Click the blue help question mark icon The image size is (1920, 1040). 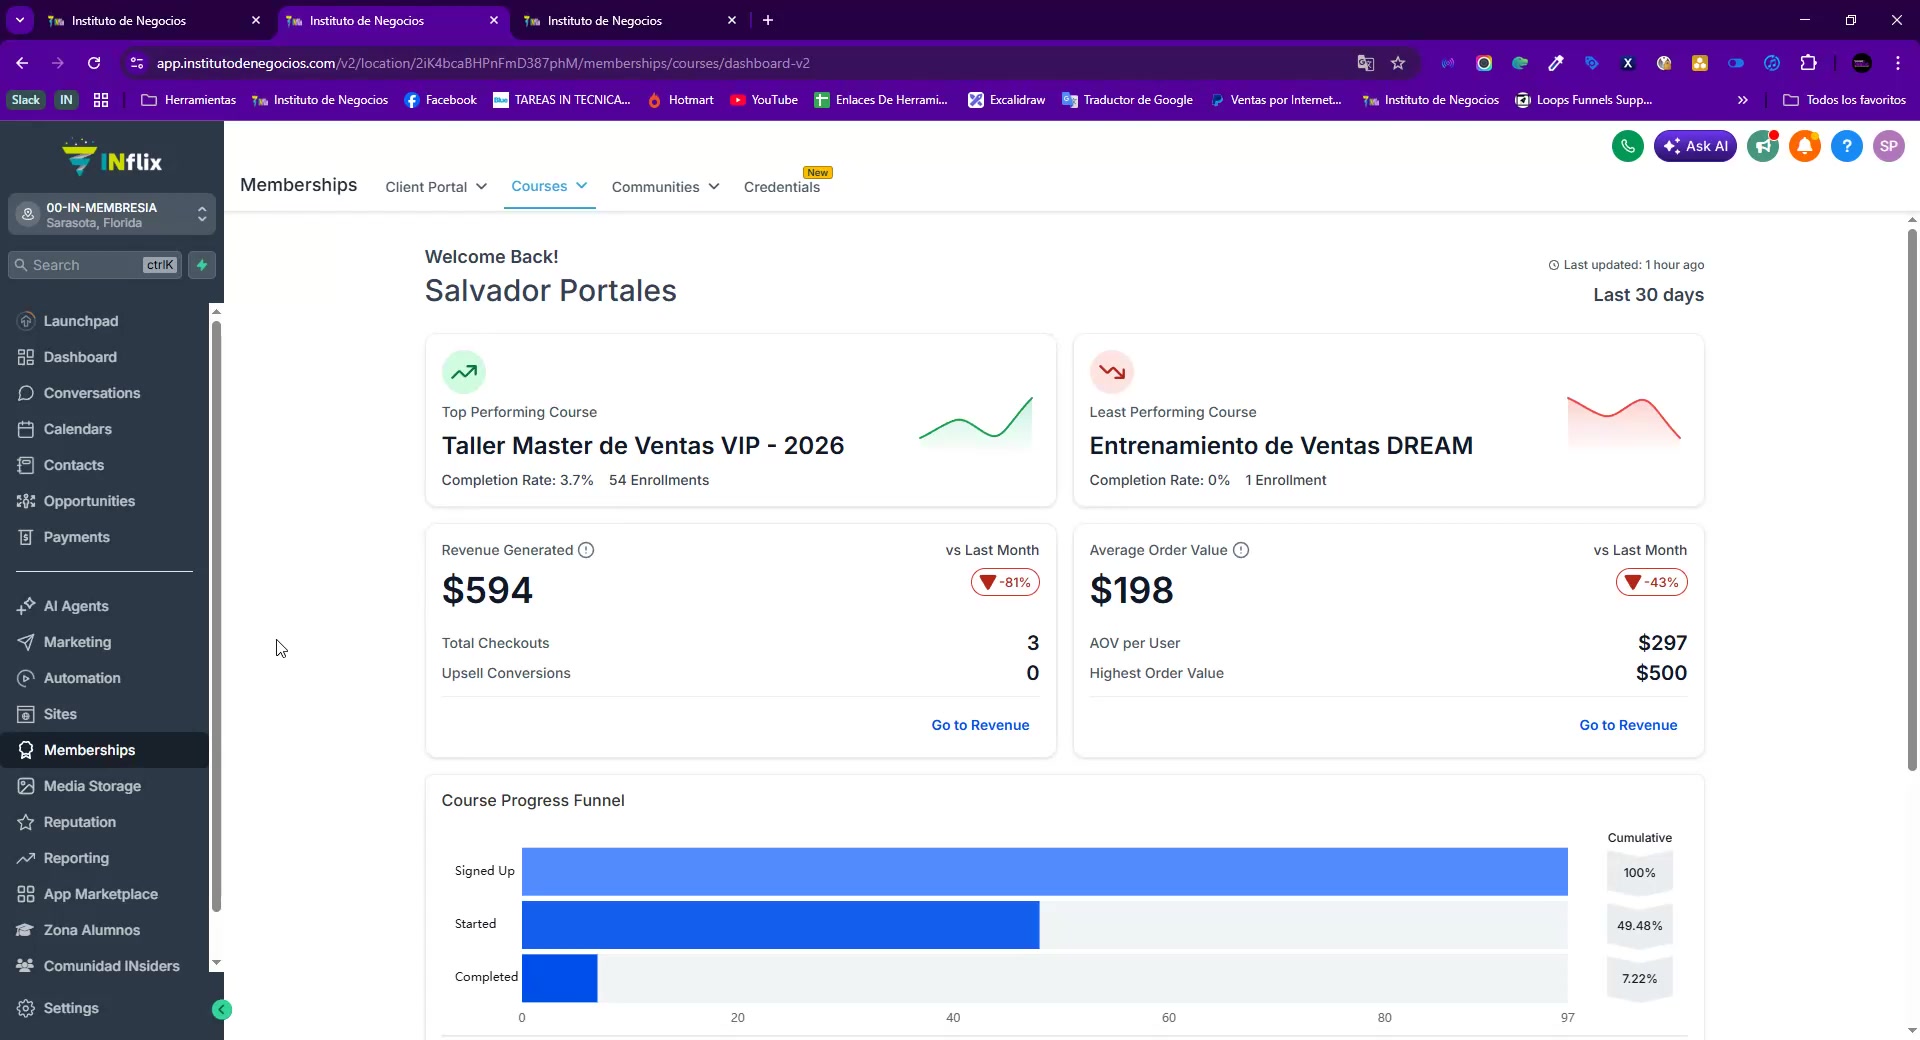(x=1847, y=146)
